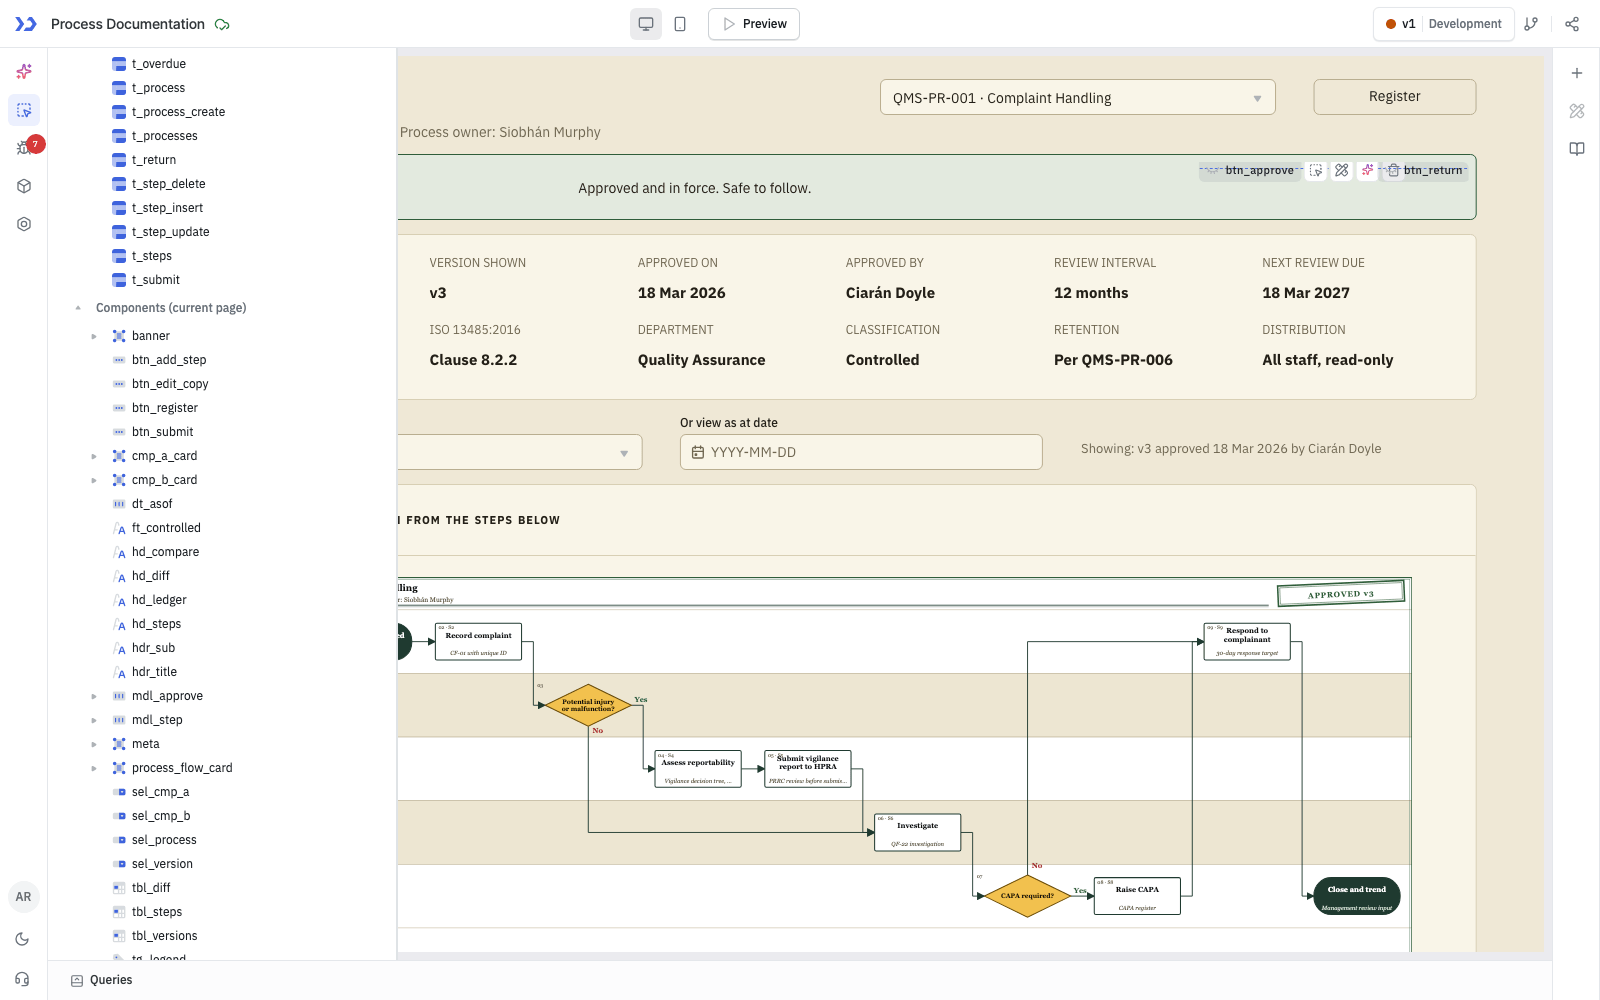This screenshot has height=1000, width=1600.
Task: Click the Preview button
Action: 754,24
